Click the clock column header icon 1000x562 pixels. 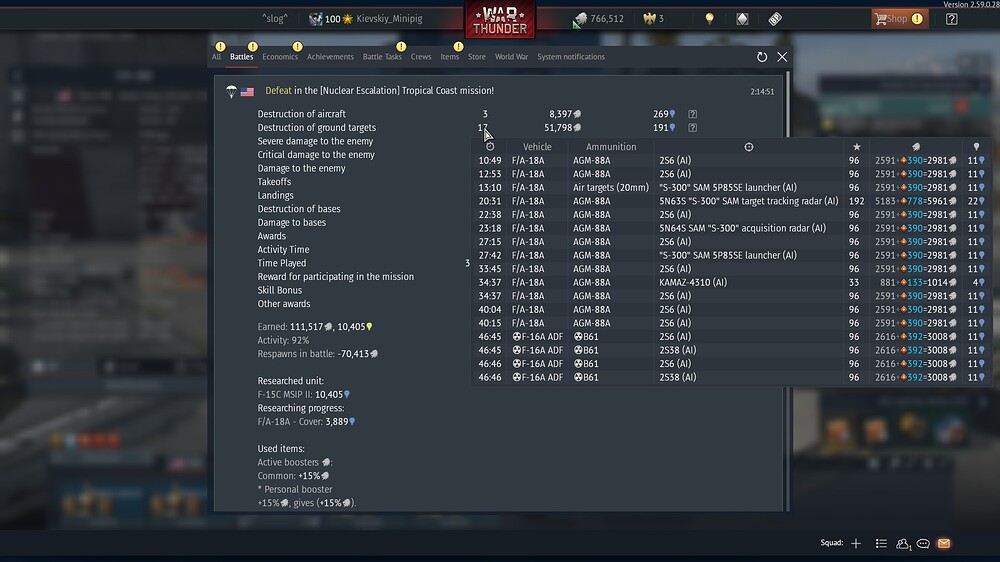(x=490, y=147)
